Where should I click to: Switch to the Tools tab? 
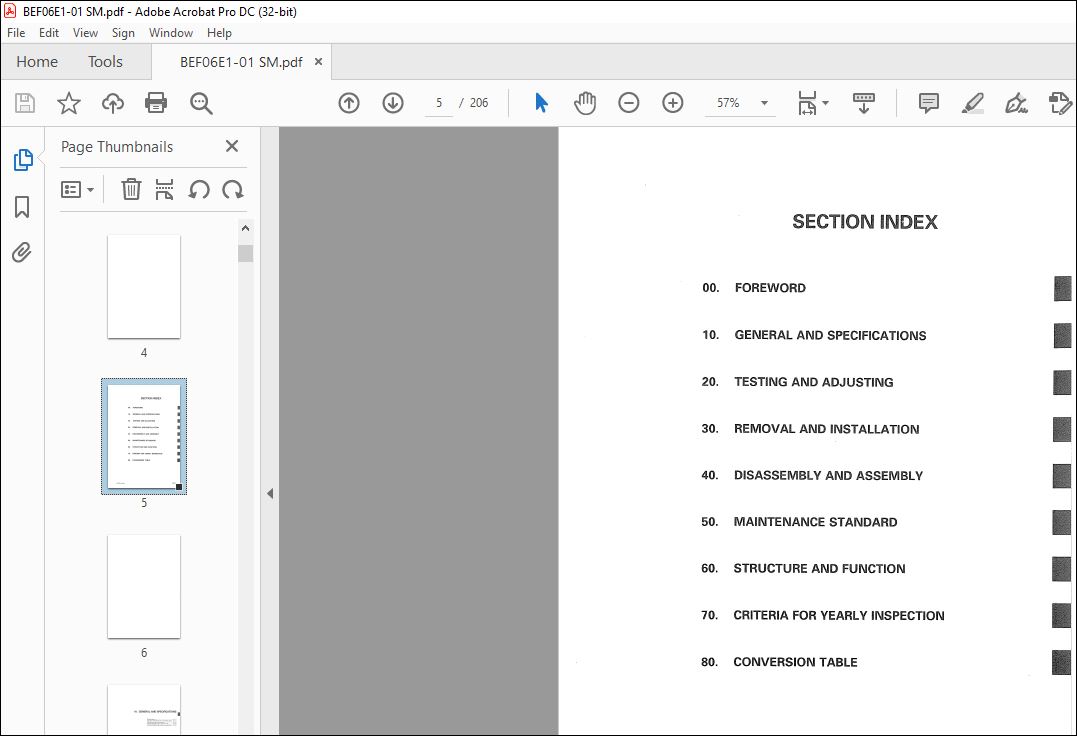[x=105, y=62]
